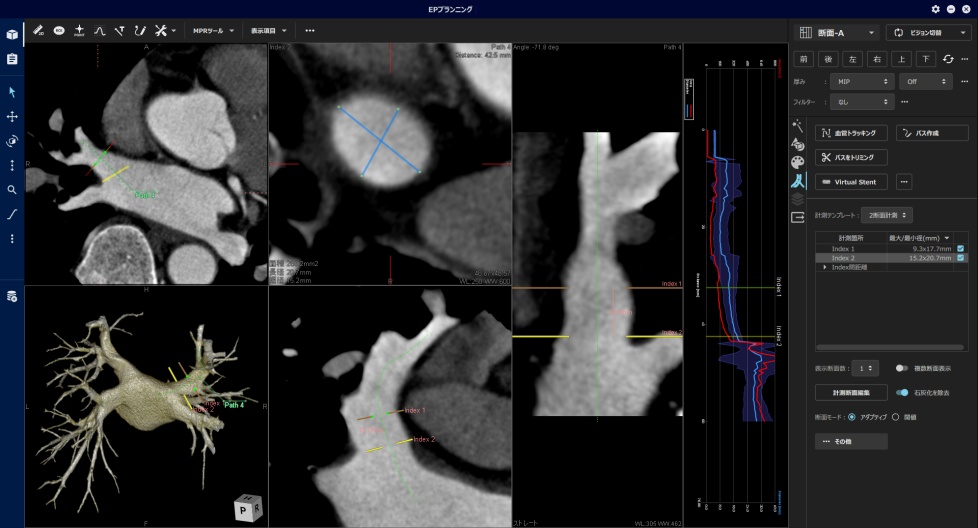Click the Virtual Stent button
The image size is (978, 528).
pyautogui.click(x=851, y=182)
